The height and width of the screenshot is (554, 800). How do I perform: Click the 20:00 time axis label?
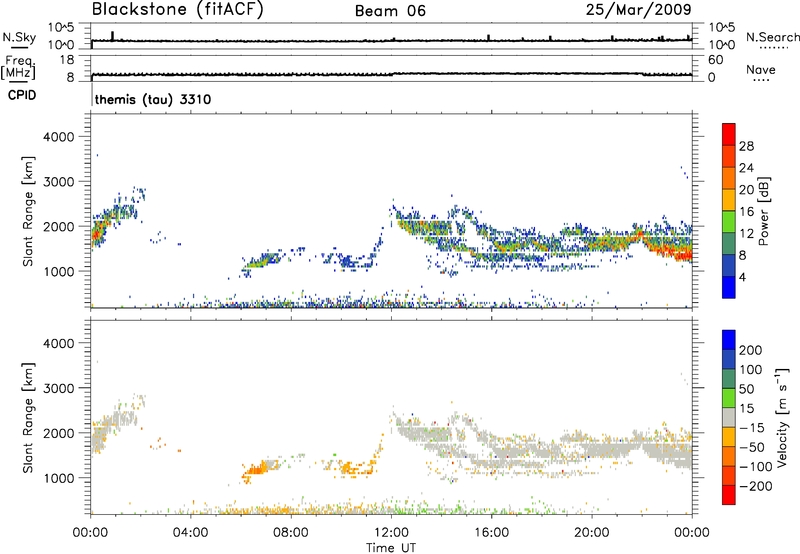coord(591,533)
